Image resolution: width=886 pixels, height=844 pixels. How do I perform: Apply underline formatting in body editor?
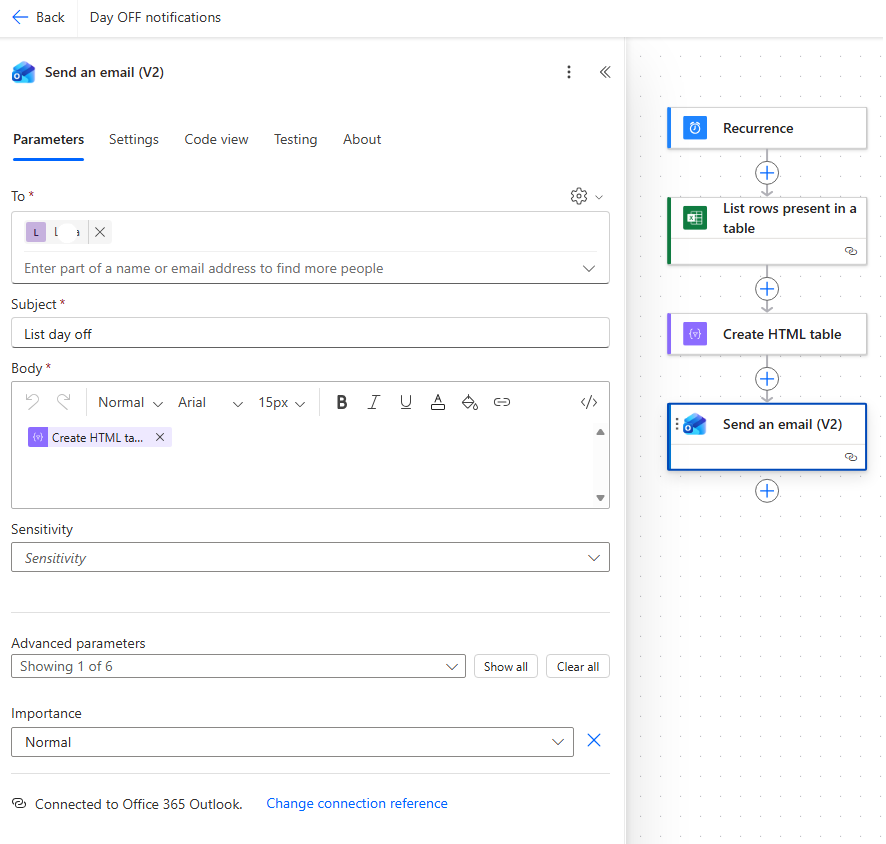[x=406, y=402]
